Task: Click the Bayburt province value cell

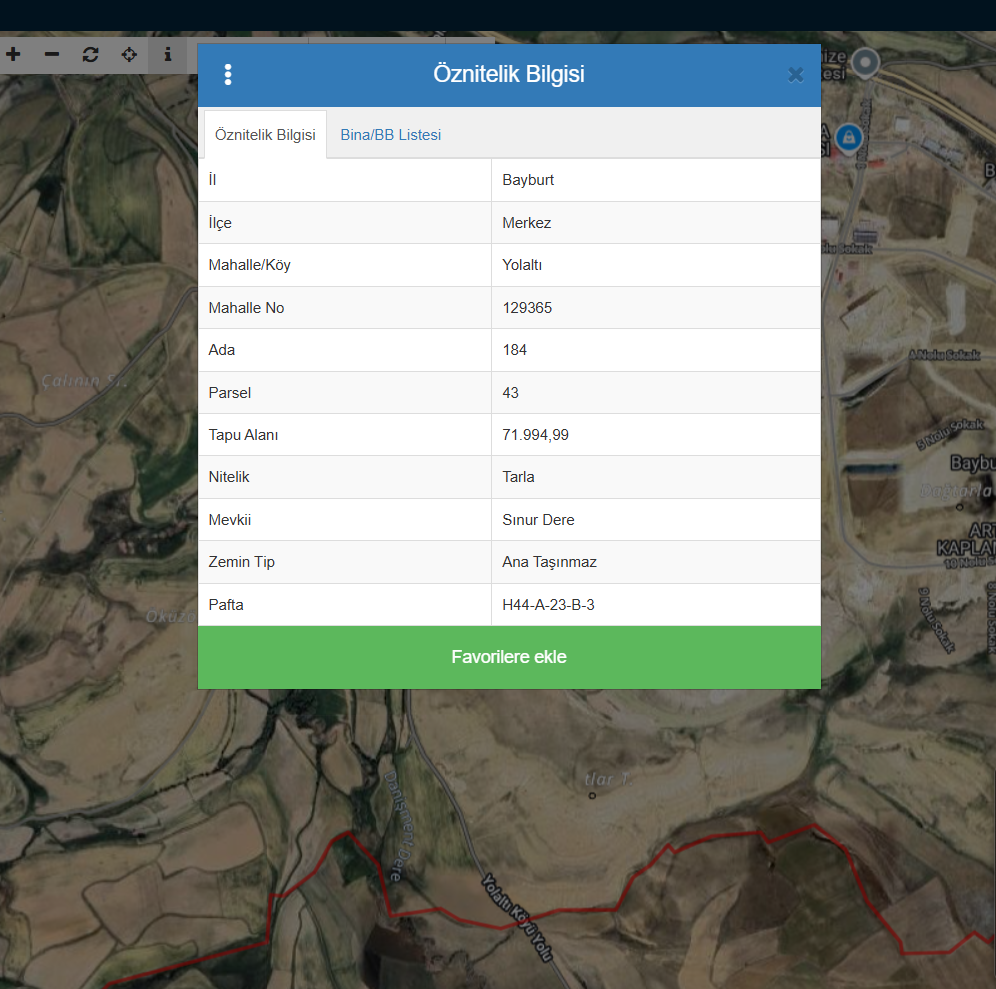Action: coord(528,180)
